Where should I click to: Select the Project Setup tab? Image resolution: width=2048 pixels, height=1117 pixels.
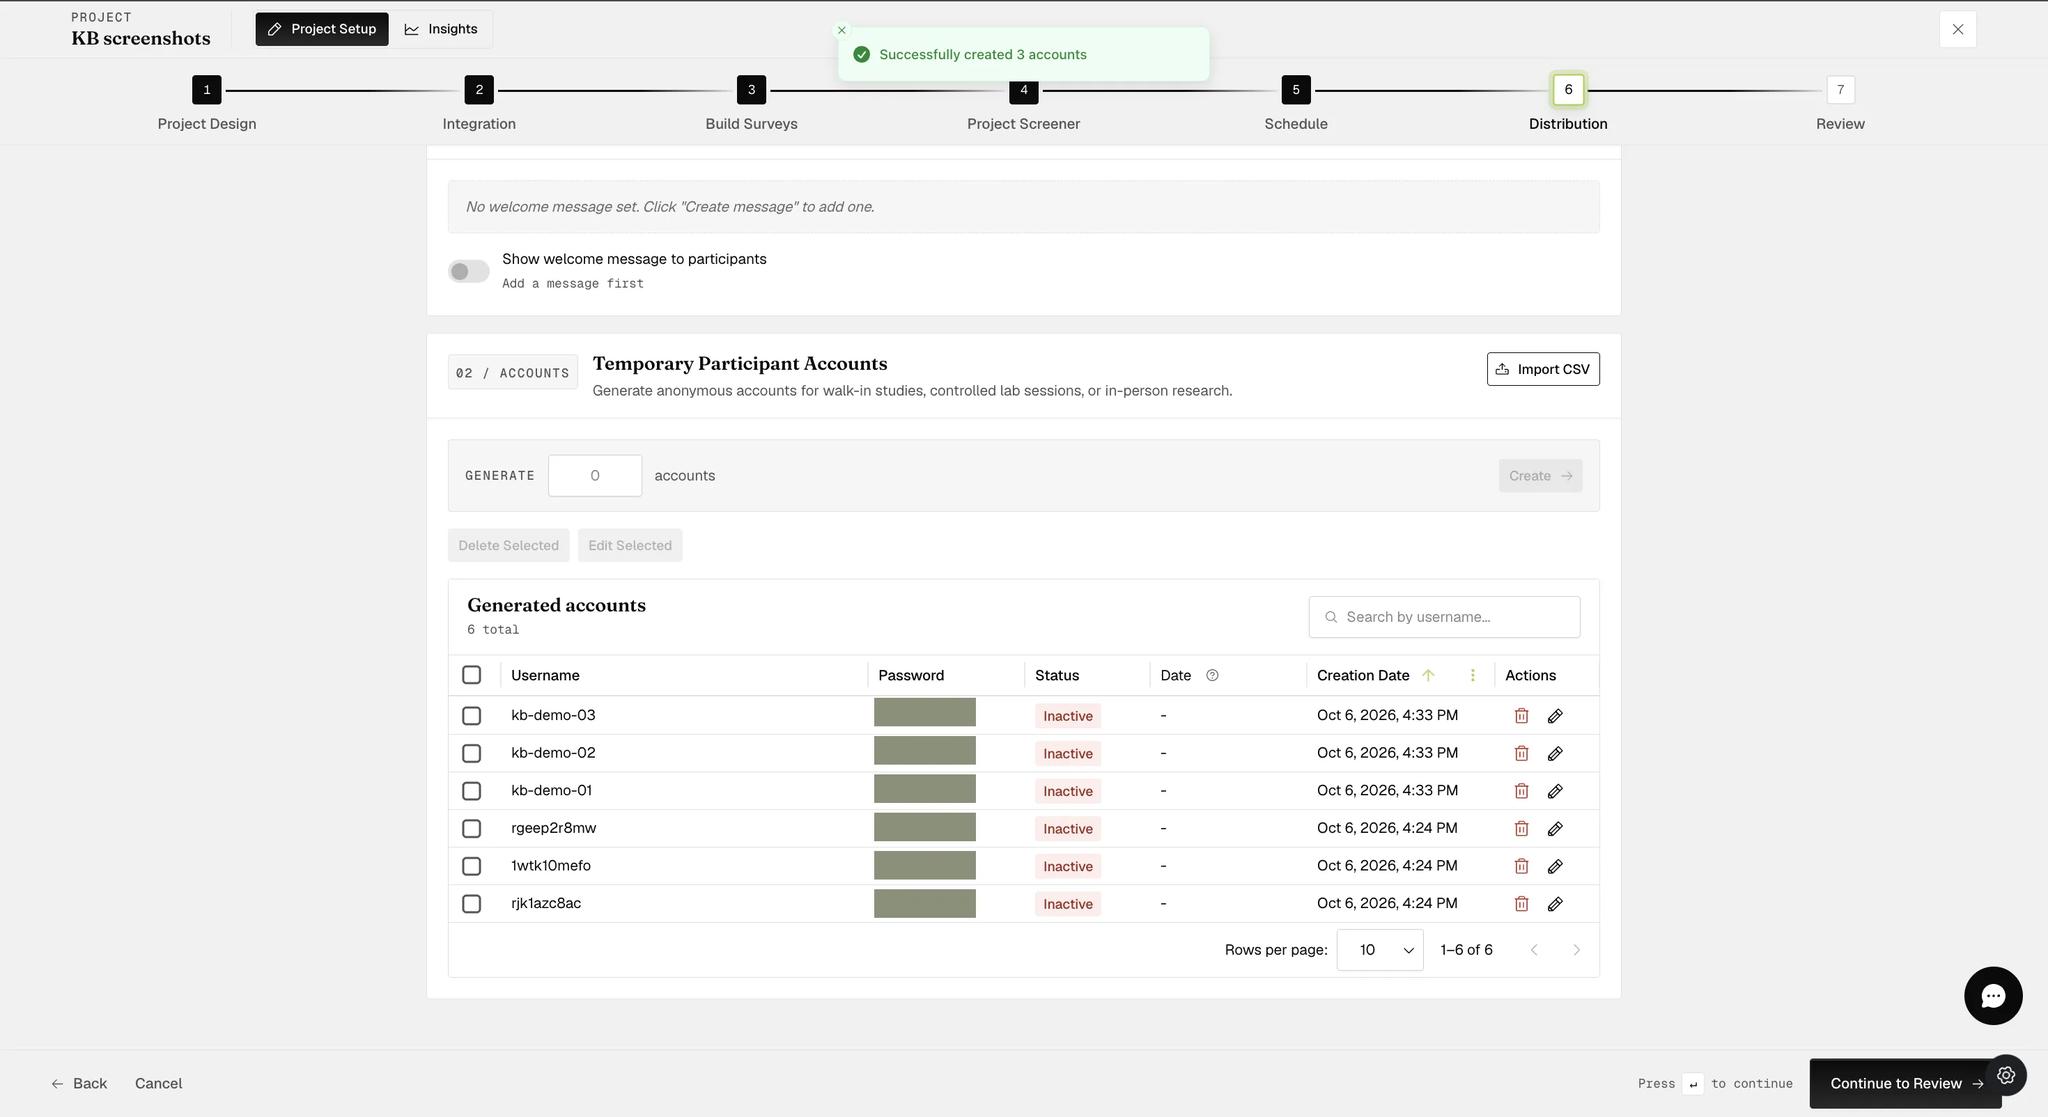pos(321,29)
